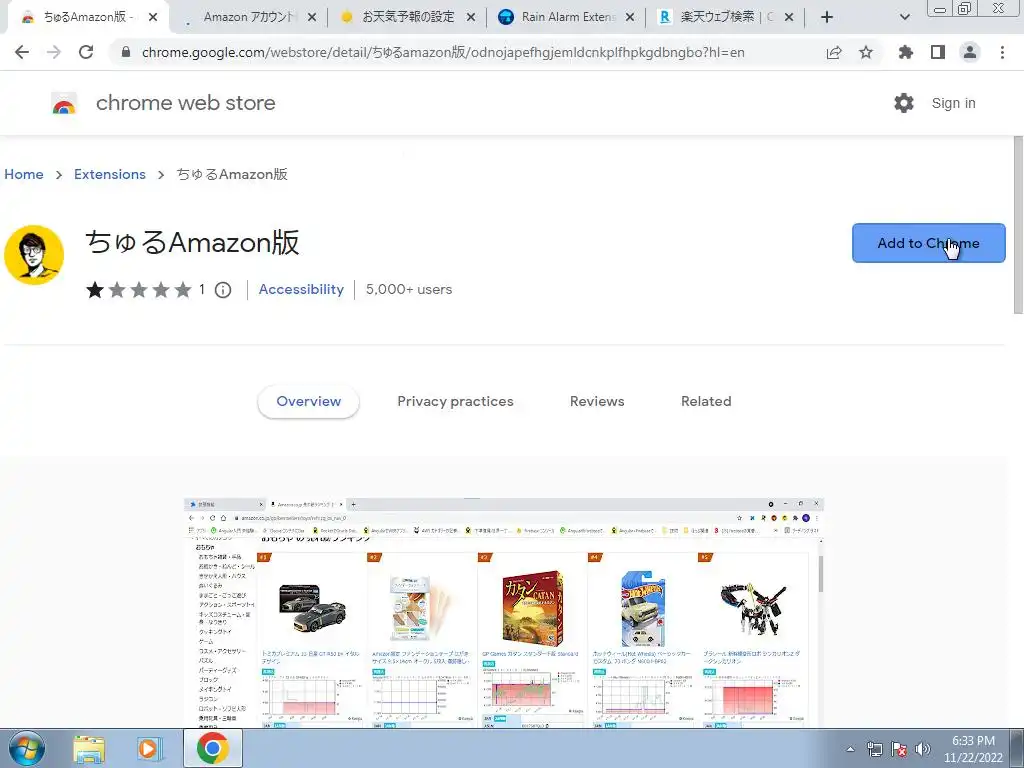Viewport: 1024px width, 768px height.
Task: Open the Accessibility category link
Action: coord(301,289)
